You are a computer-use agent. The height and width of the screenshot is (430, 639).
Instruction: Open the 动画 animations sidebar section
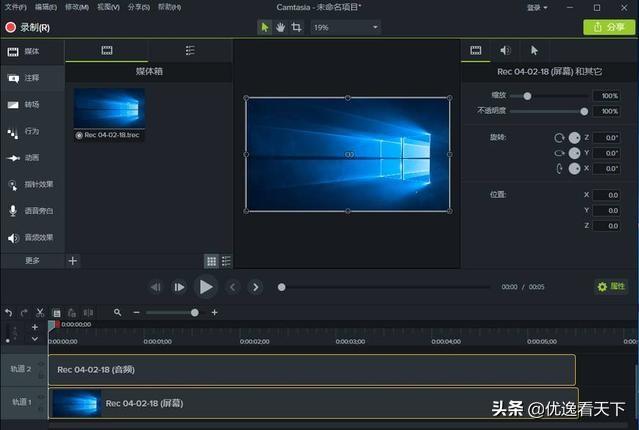[x=32, y=158]
